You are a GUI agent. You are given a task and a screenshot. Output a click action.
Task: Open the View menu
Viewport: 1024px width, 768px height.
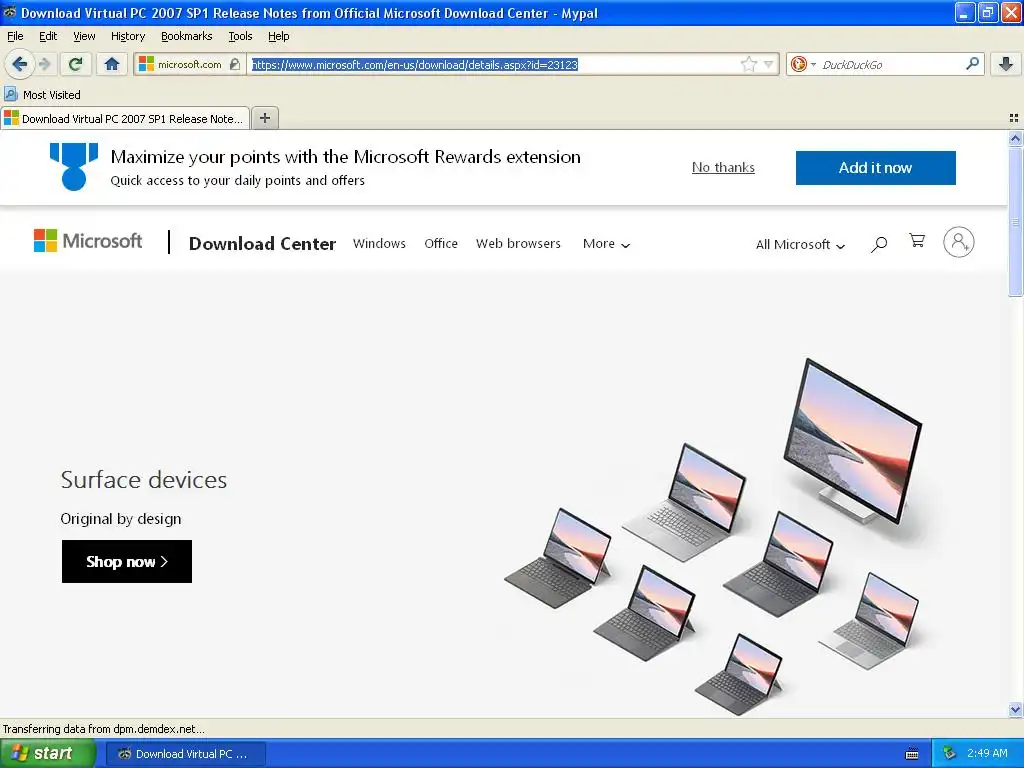84,36
